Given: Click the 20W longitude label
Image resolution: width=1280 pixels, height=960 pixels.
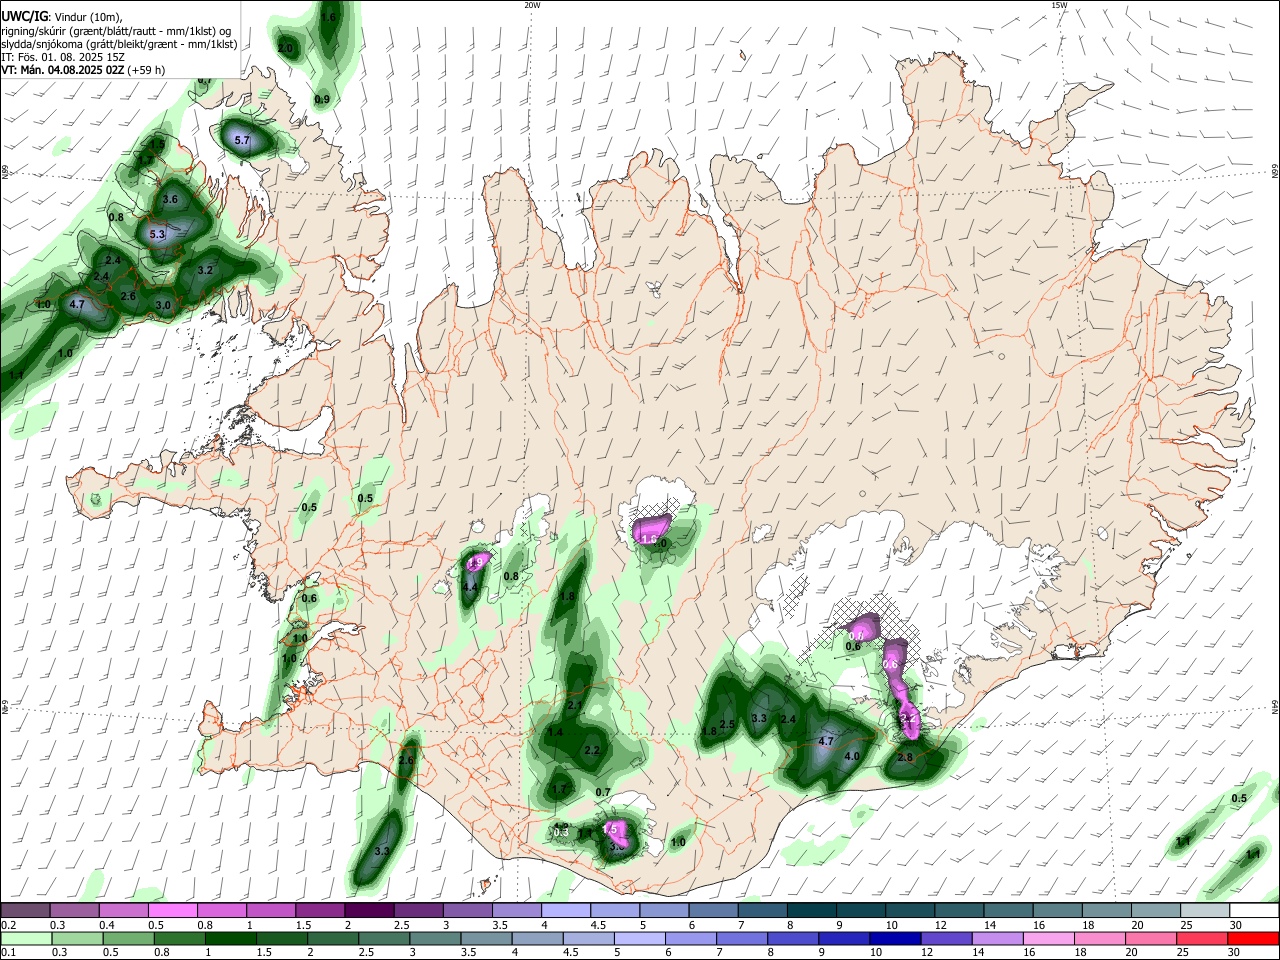Looking at the screenshot, I should (532, 5).
